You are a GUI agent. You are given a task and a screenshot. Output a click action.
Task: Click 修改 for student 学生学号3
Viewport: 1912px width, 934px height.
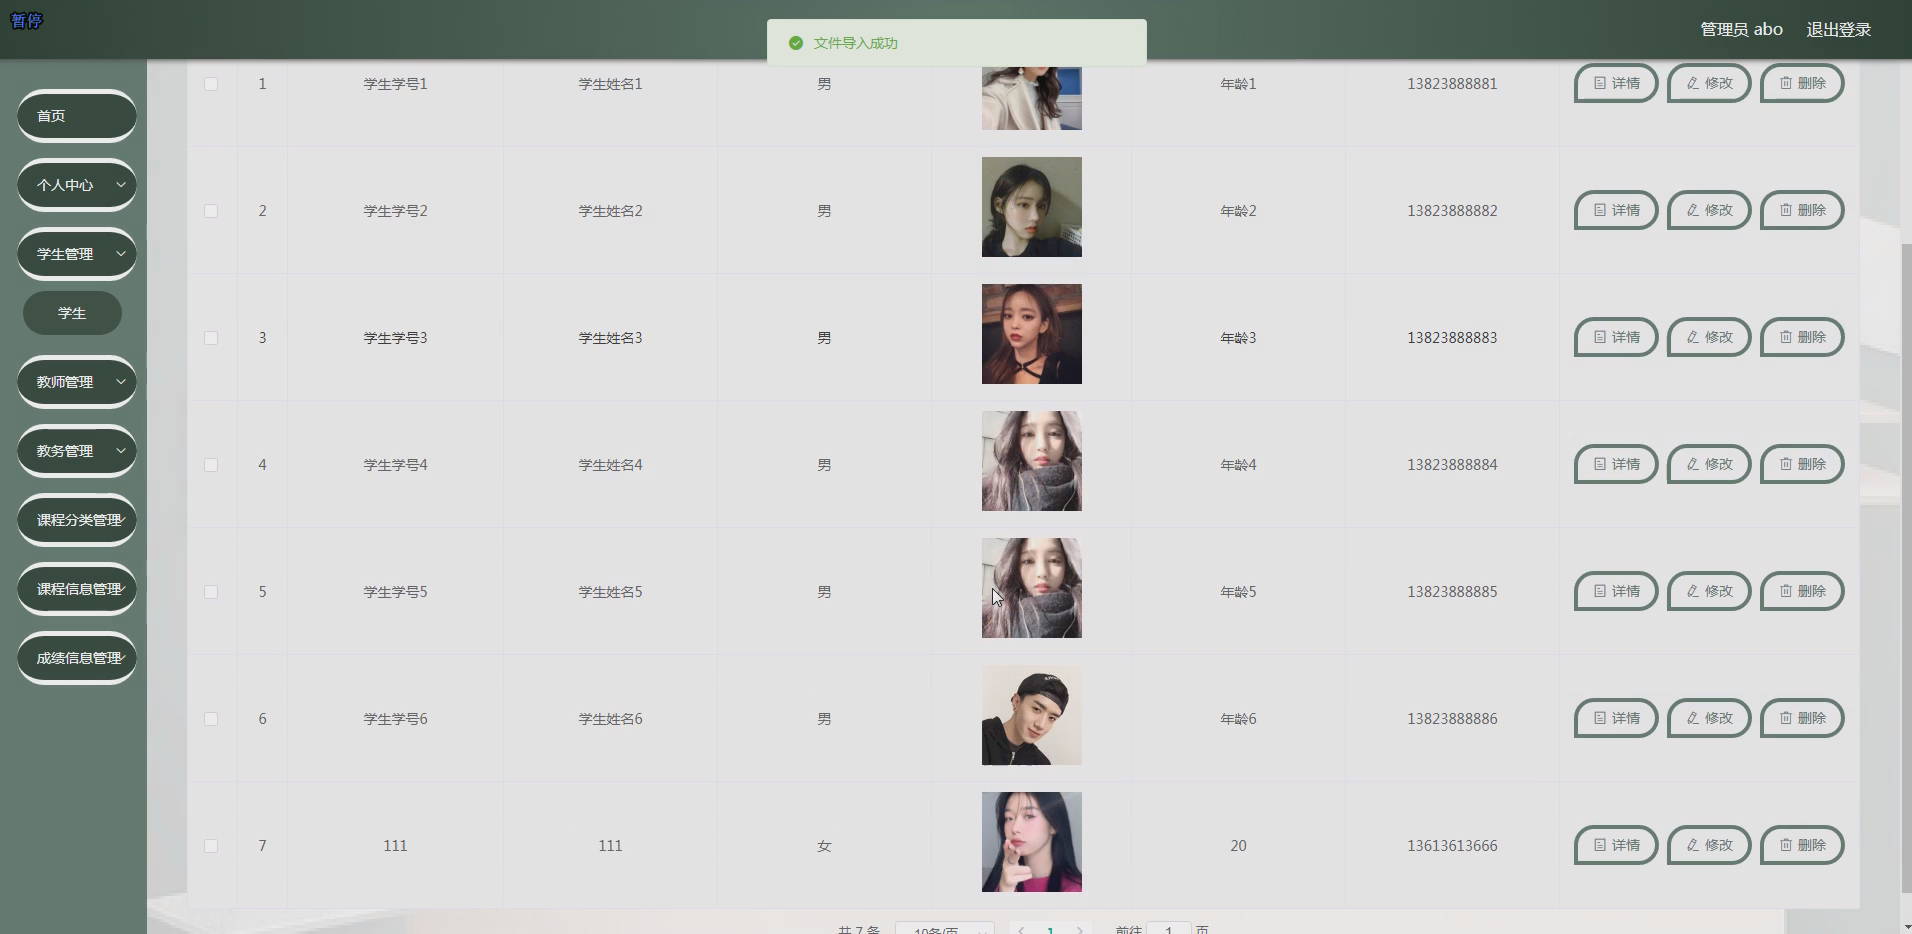[x=1709, y=337]
